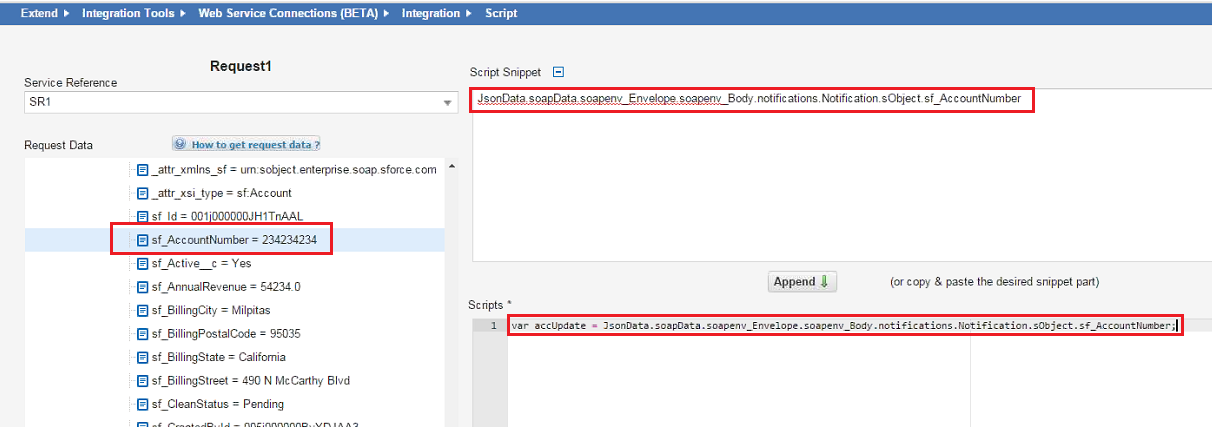Viewport: 1212px width, 428px height.
Task: Open the Service Reference dropdown
Action: pos(447,103)
